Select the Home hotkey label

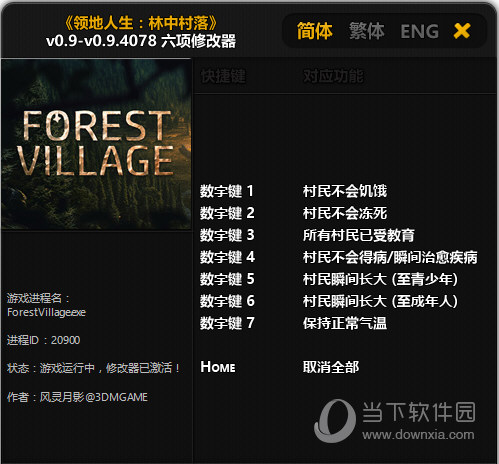click(218, 367)
